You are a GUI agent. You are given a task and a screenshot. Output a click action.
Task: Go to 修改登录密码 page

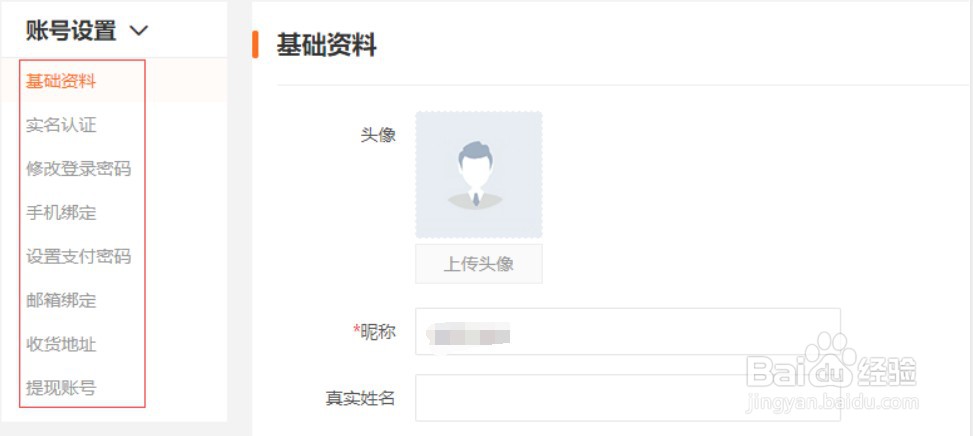pos(78,169)
